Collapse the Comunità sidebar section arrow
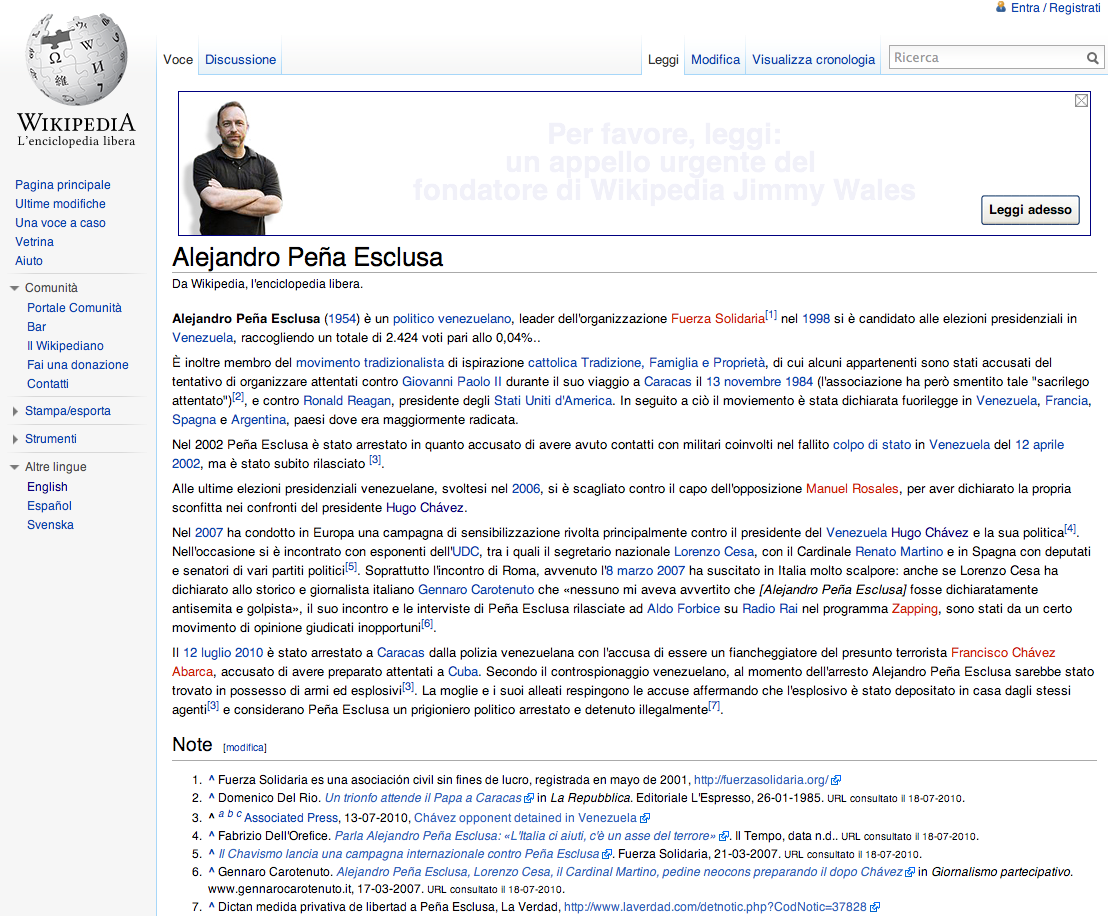 point(15,288)
